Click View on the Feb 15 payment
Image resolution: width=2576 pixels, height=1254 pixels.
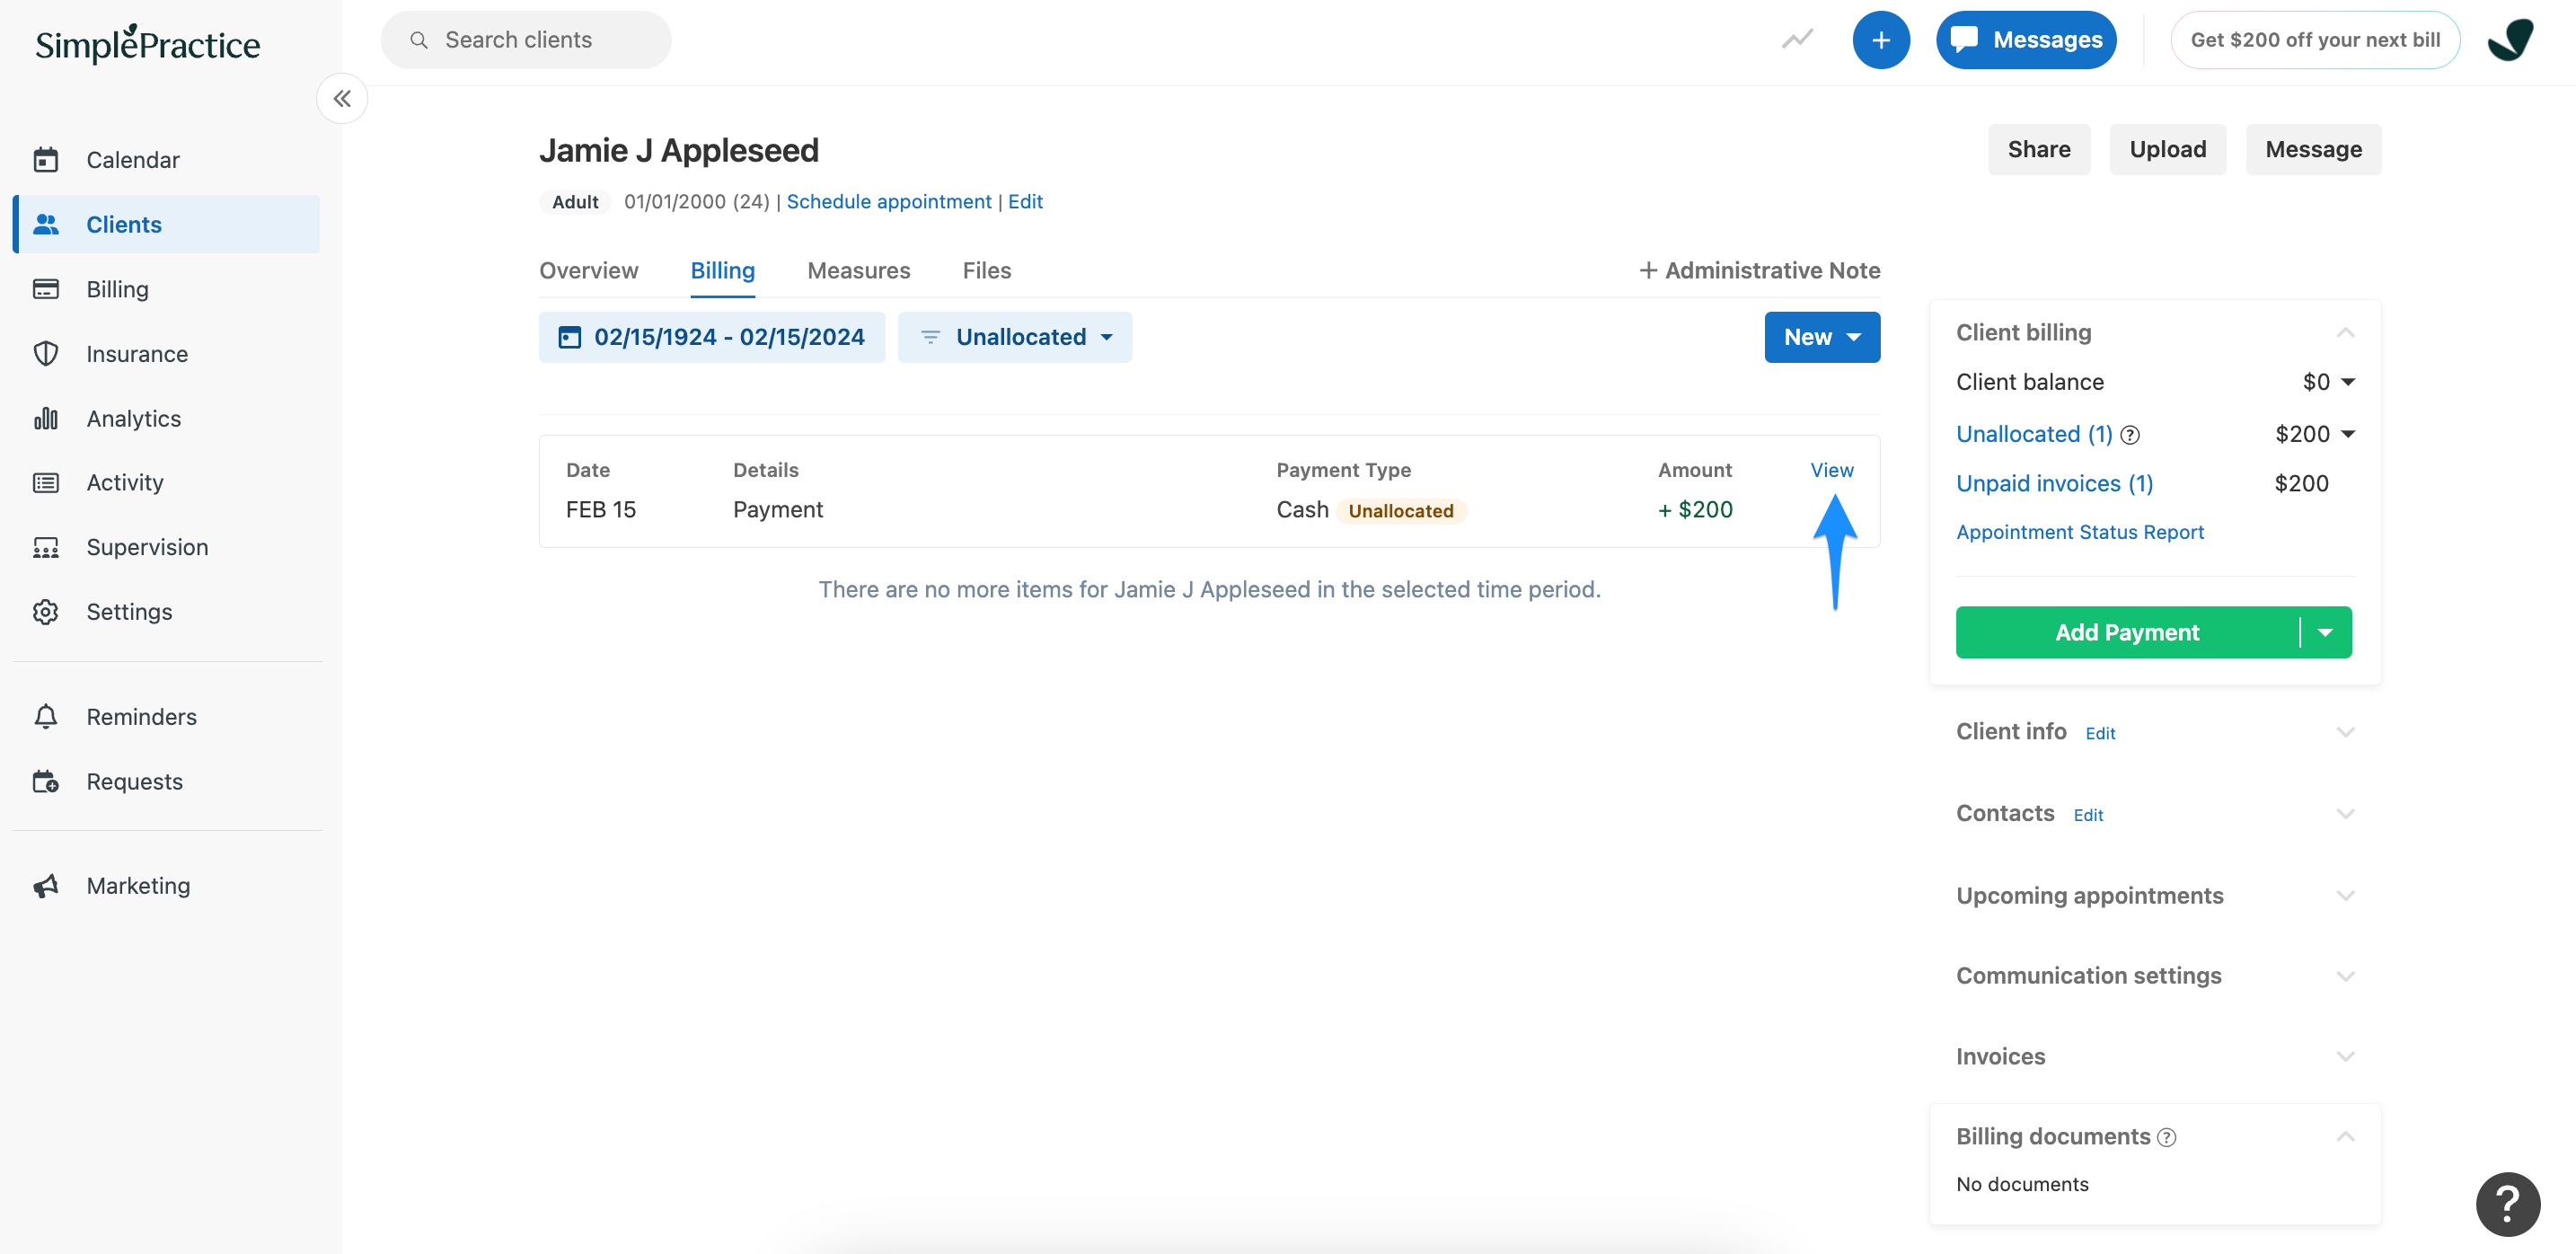[1831, 469]
